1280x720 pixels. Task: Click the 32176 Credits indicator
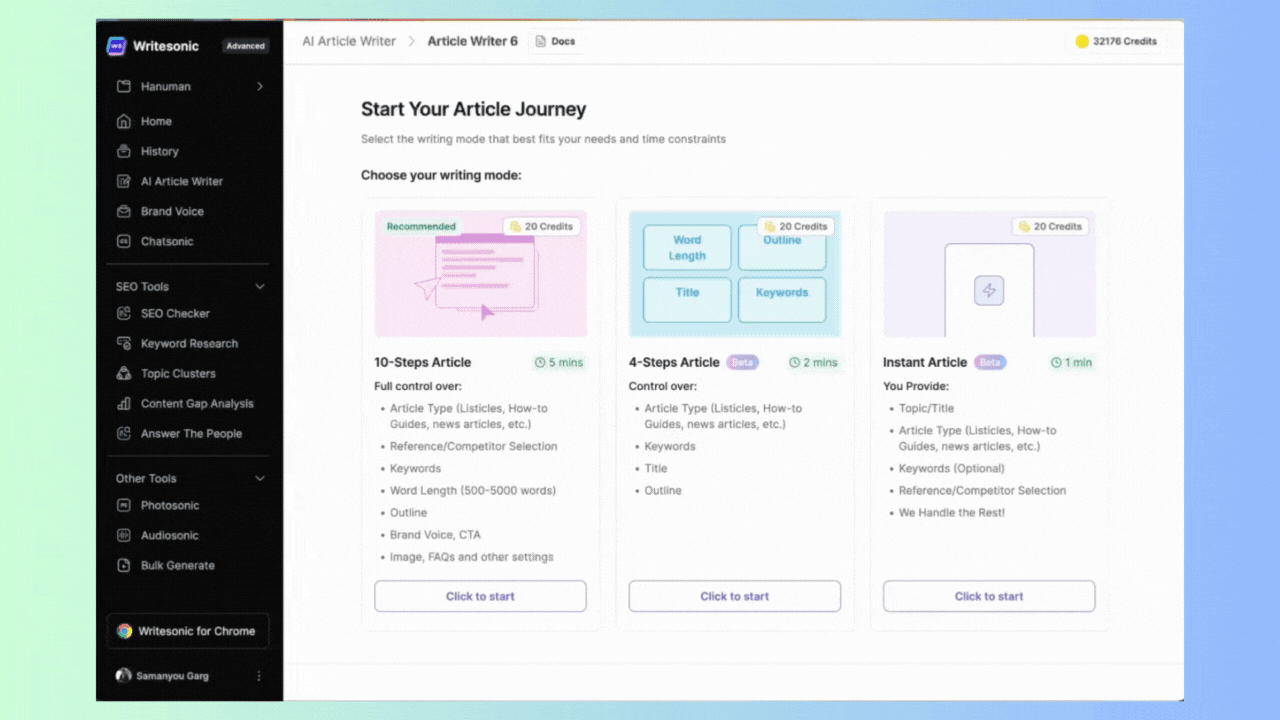click(1116, 41)
